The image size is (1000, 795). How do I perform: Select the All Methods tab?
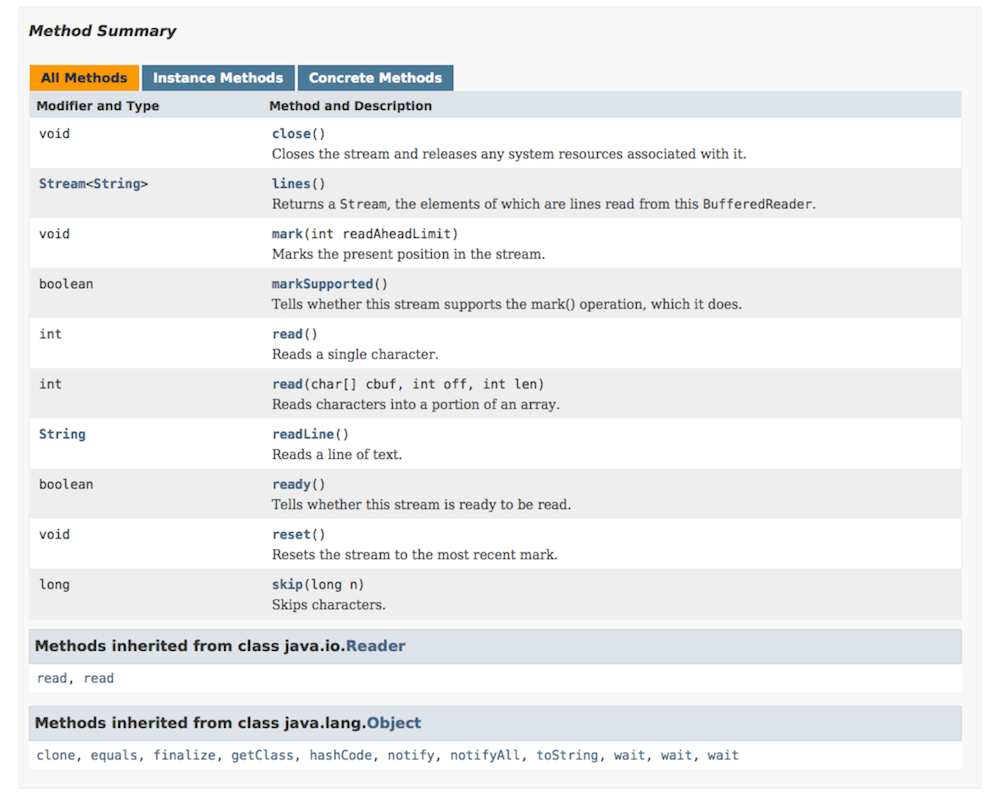[84, 77]
